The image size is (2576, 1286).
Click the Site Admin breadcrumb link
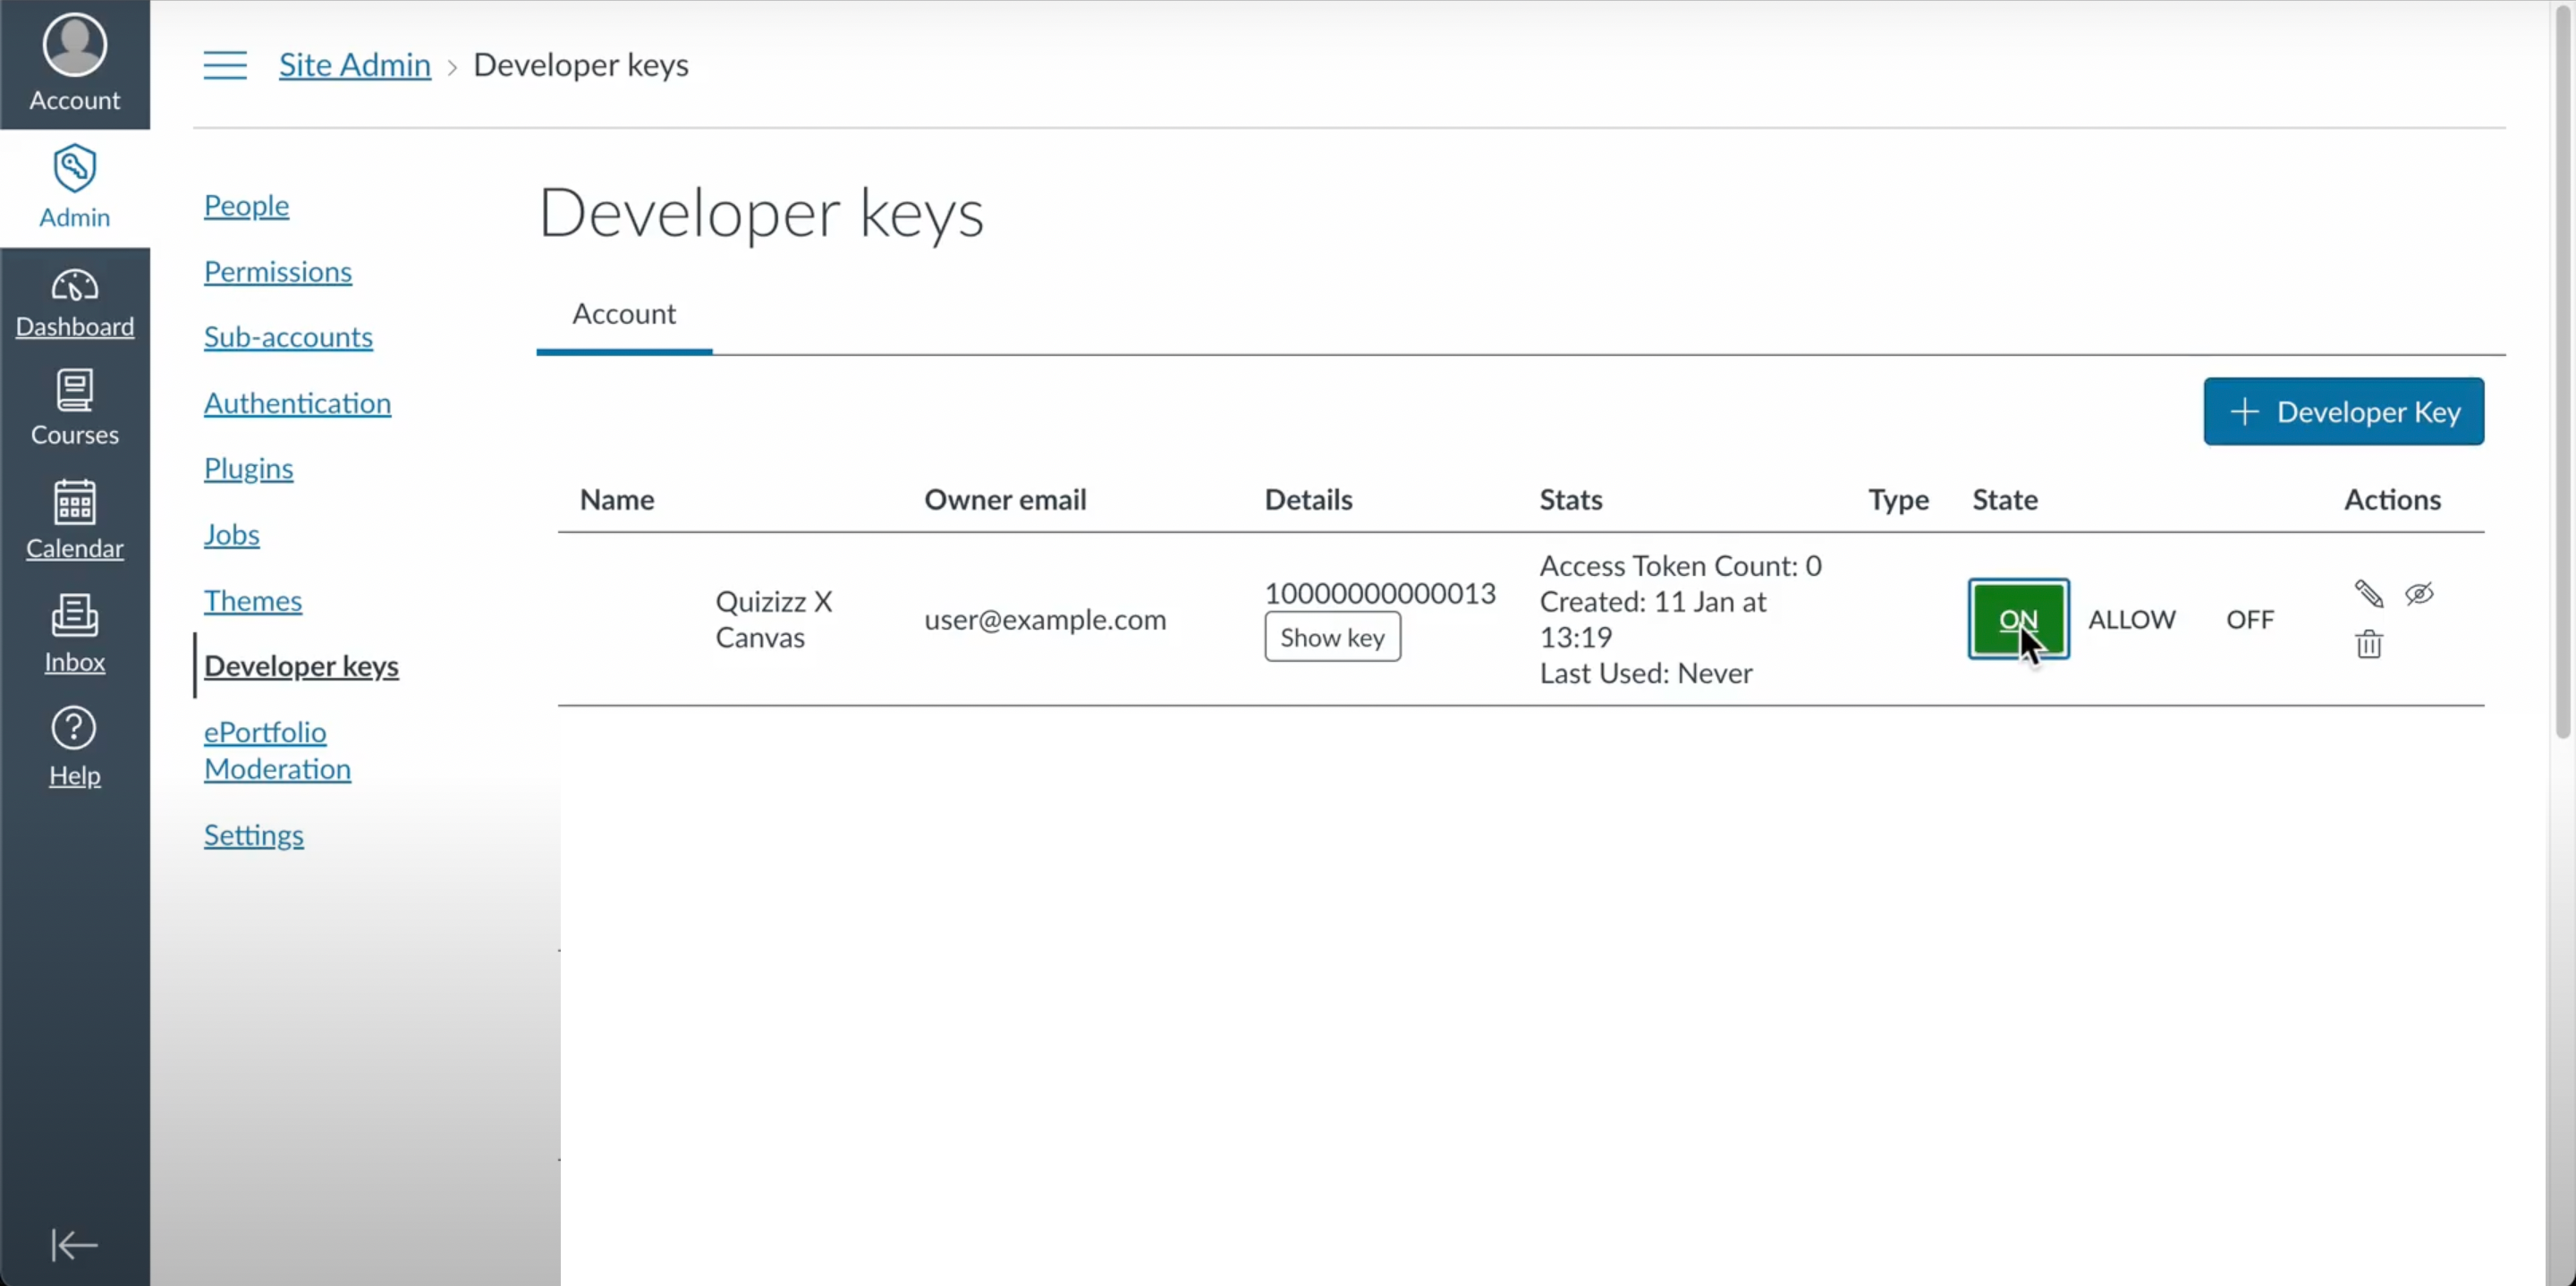[354, 65]
